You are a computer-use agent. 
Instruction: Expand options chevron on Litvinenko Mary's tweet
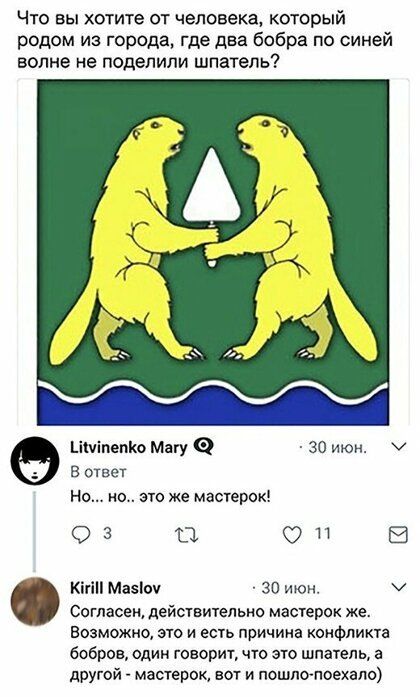coord(400,447)
